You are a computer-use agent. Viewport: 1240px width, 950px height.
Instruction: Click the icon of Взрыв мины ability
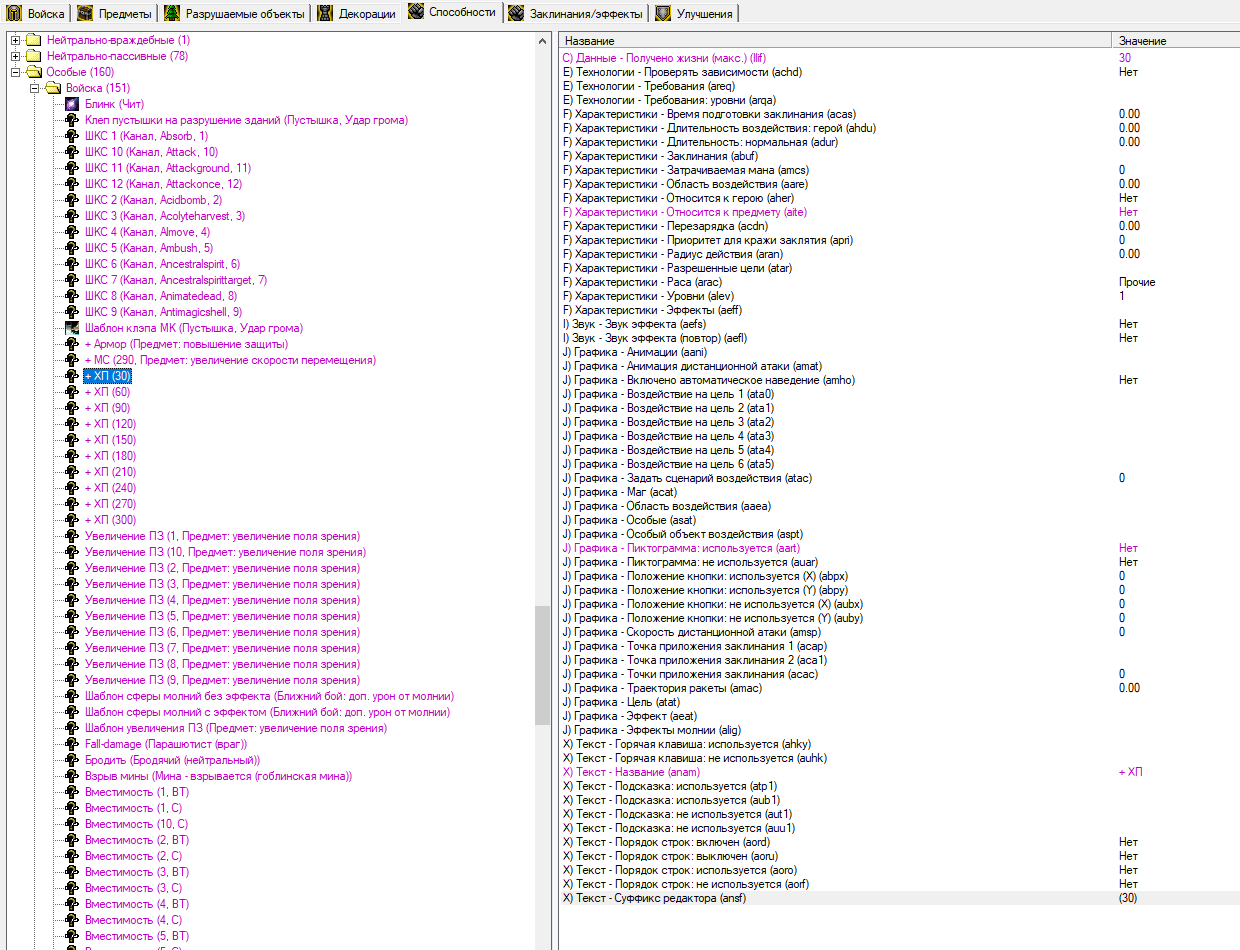[72, 776]
